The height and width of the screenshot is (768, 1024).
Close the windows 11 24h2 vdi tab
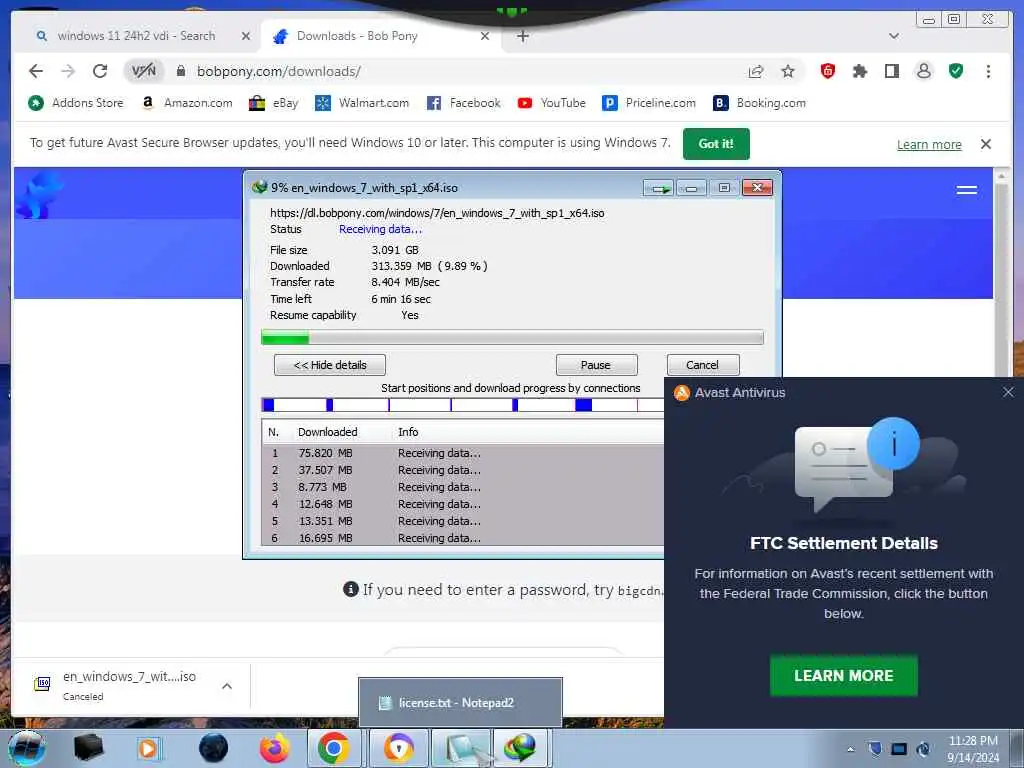(x=246, y=36)
